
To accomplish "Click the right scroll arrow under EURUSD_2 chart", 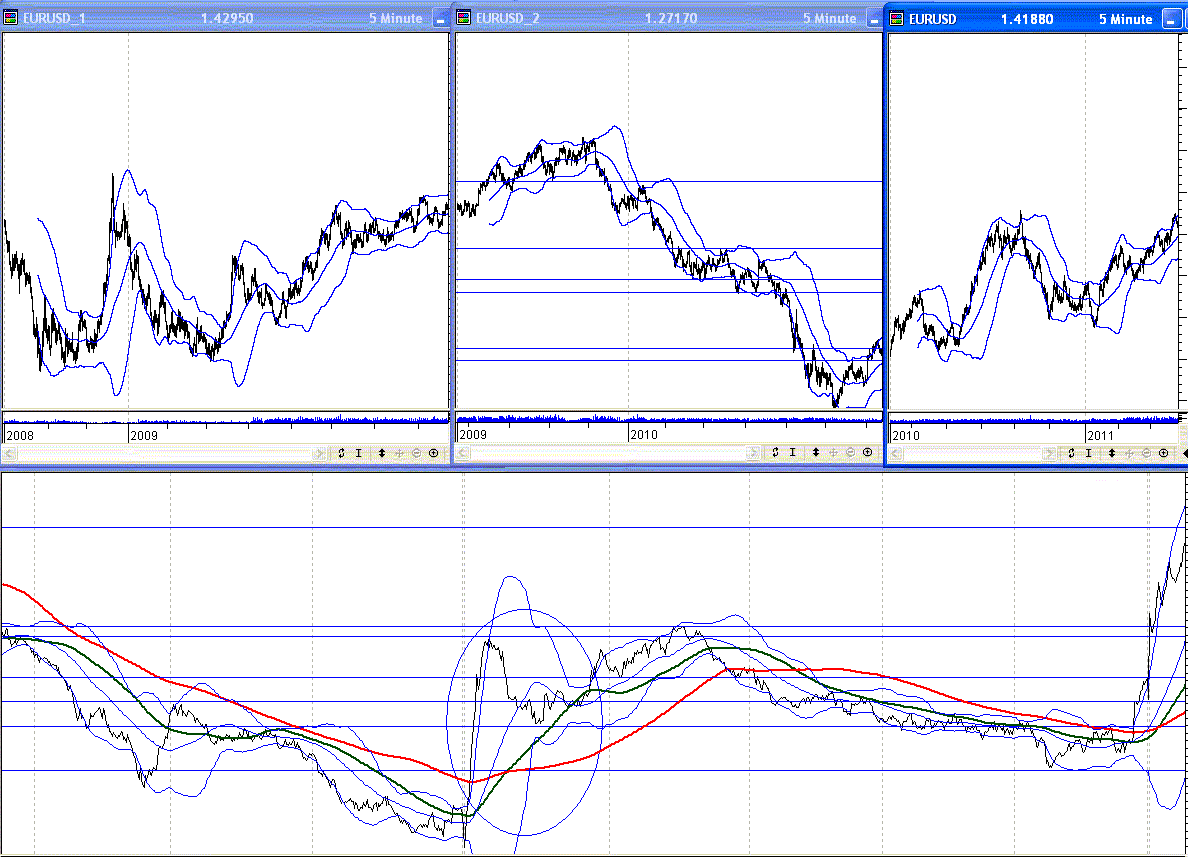I will click(x=754, y=453).
